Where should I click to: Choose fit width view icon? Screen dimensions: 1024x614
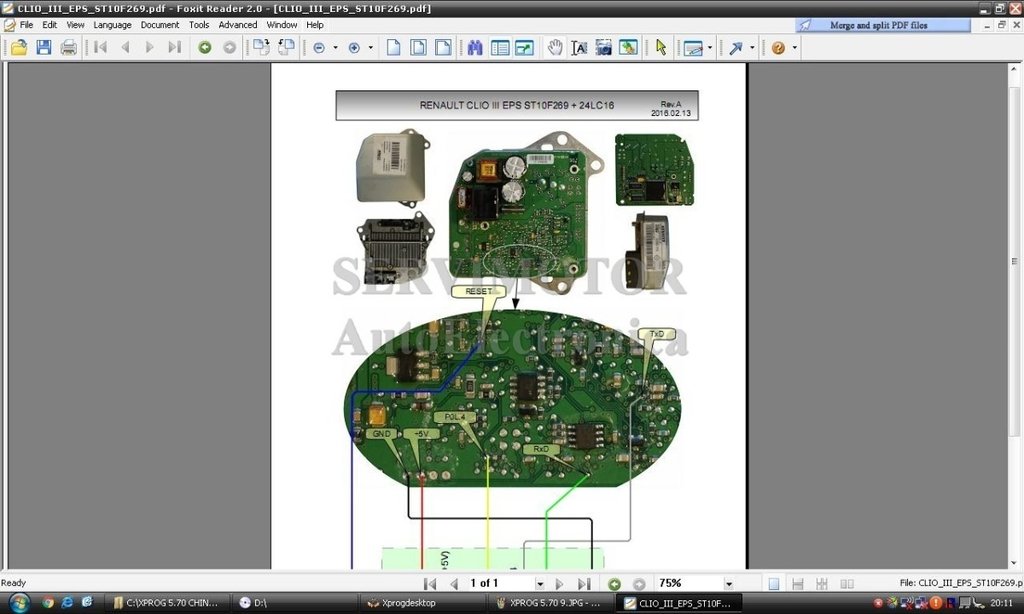tap(443, 48)
